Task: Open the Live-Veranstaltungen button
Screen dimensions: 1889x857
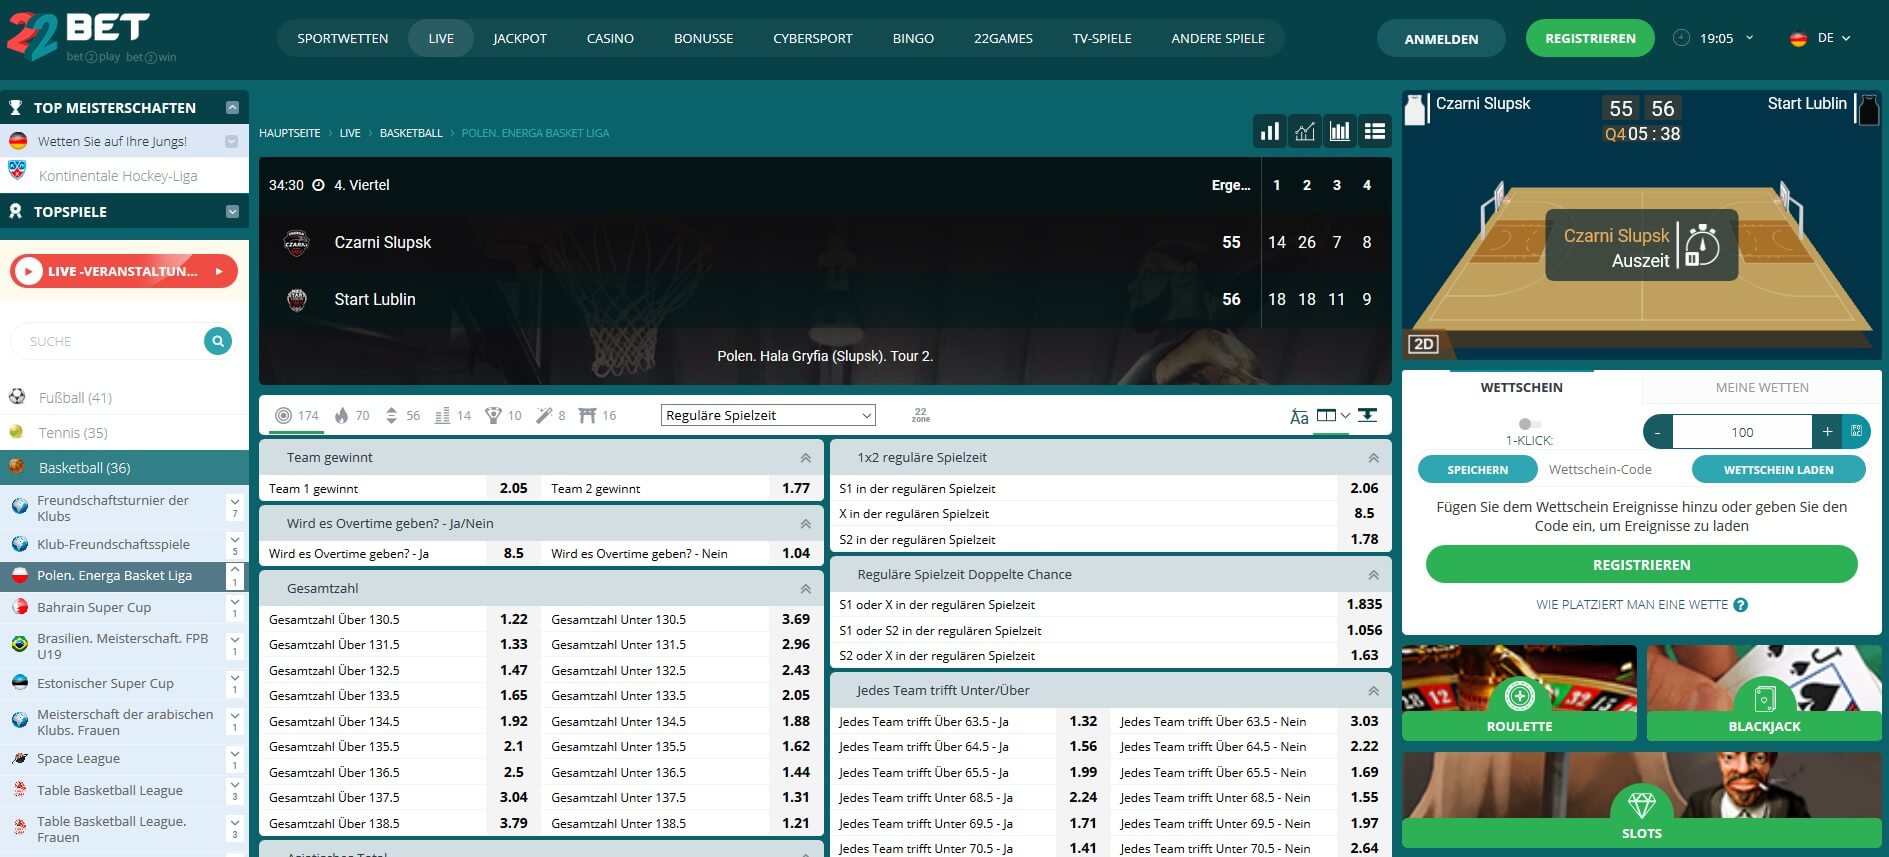Action: point(124,271)
